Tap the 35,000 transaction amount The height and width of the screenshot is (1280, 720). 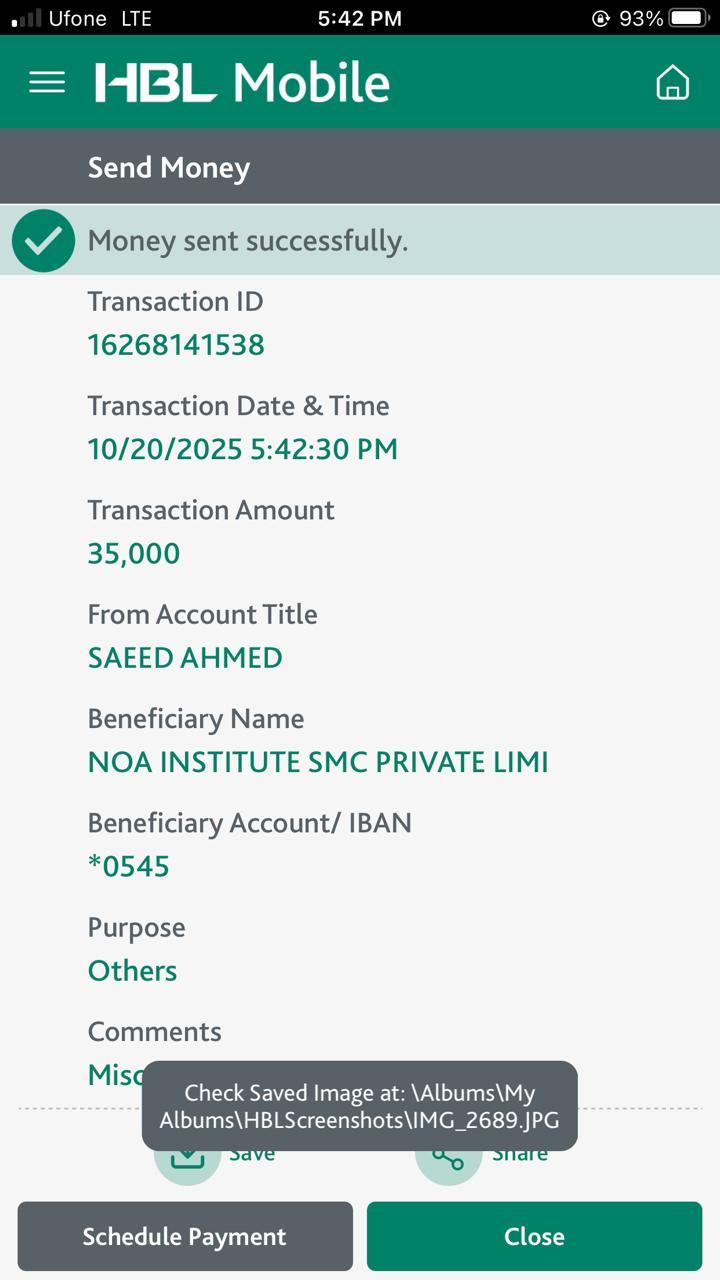(134, 553)
